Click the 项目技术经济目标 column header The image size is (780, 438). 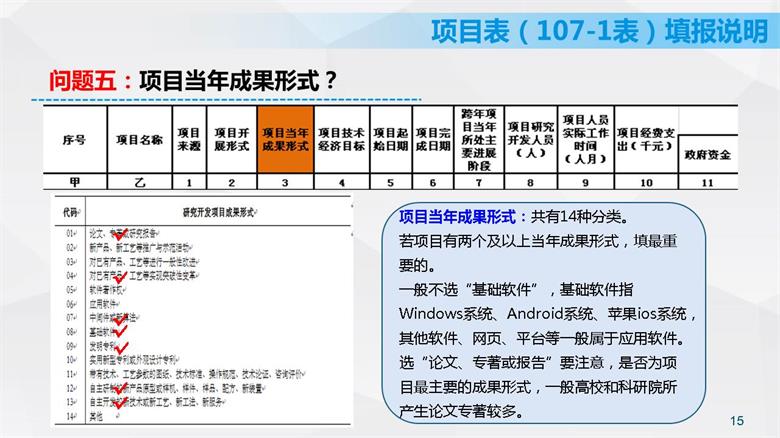341,139
